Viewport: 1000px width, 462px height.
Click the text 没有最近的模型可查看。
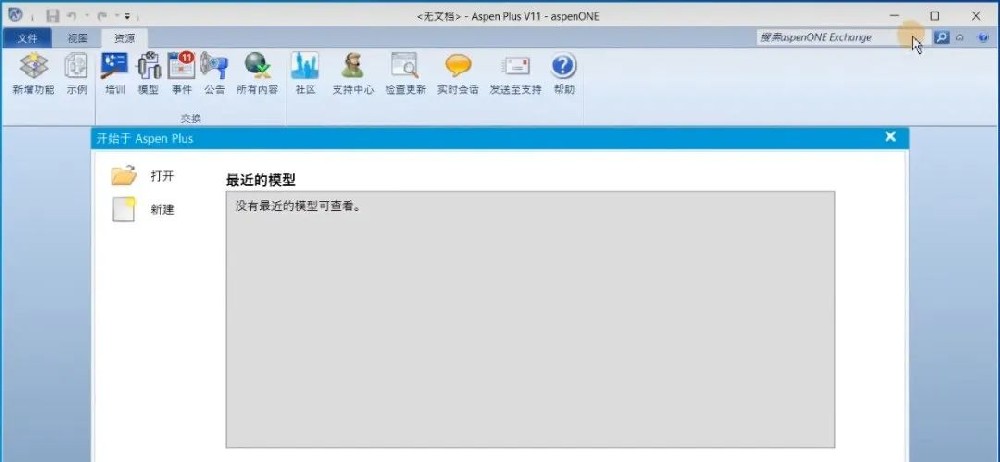tap(299, 207)
